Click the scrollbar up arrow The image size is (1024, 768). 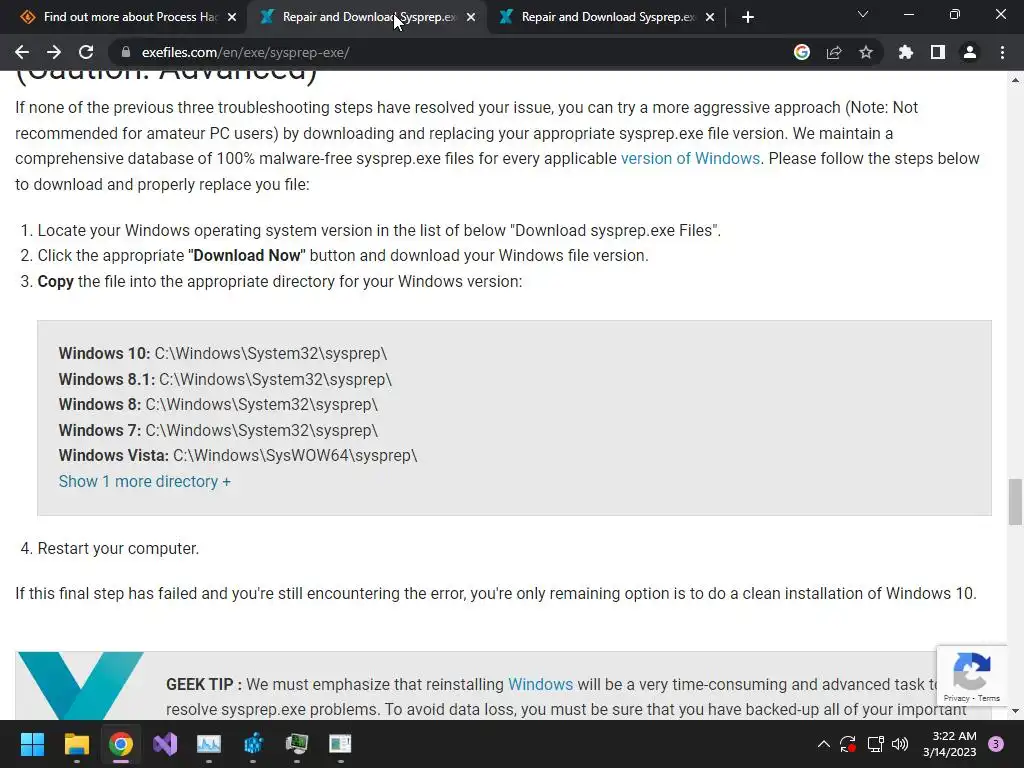[x=1015, y=80]
